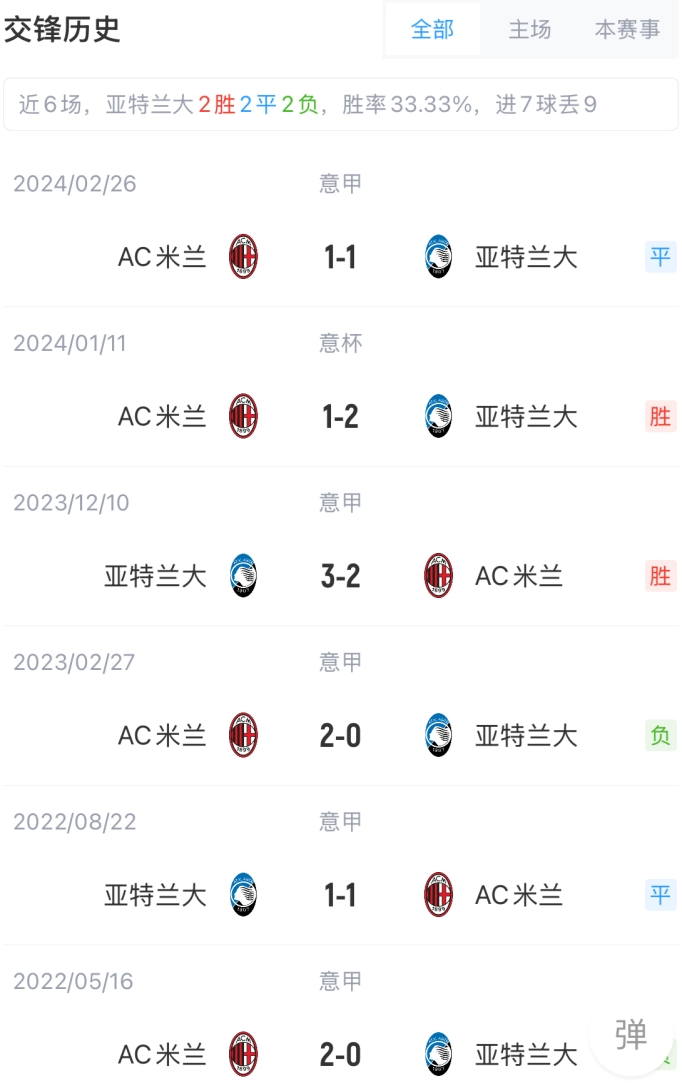Click AC Milan crest in 2024/01/11 cup match
Screen dimensions: 682x1088
(x=243, y=416)
